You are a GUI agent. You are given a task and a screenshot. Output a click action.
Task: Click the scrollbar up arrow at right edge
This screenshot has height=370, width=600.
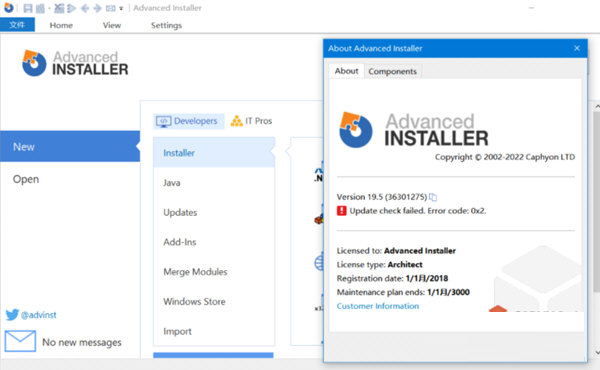(597, 106)
